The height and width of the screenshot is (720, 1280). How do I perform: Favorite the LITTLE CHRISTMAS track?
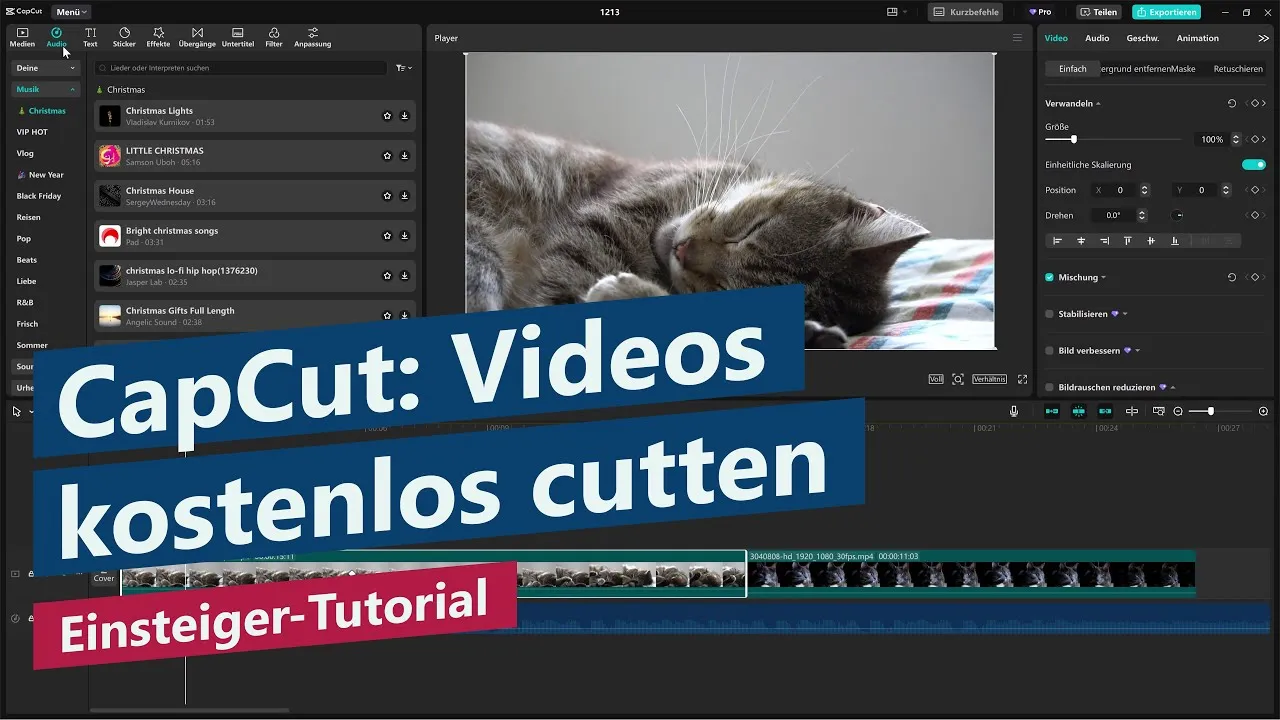pyautogui.click(x=387, y=156)
